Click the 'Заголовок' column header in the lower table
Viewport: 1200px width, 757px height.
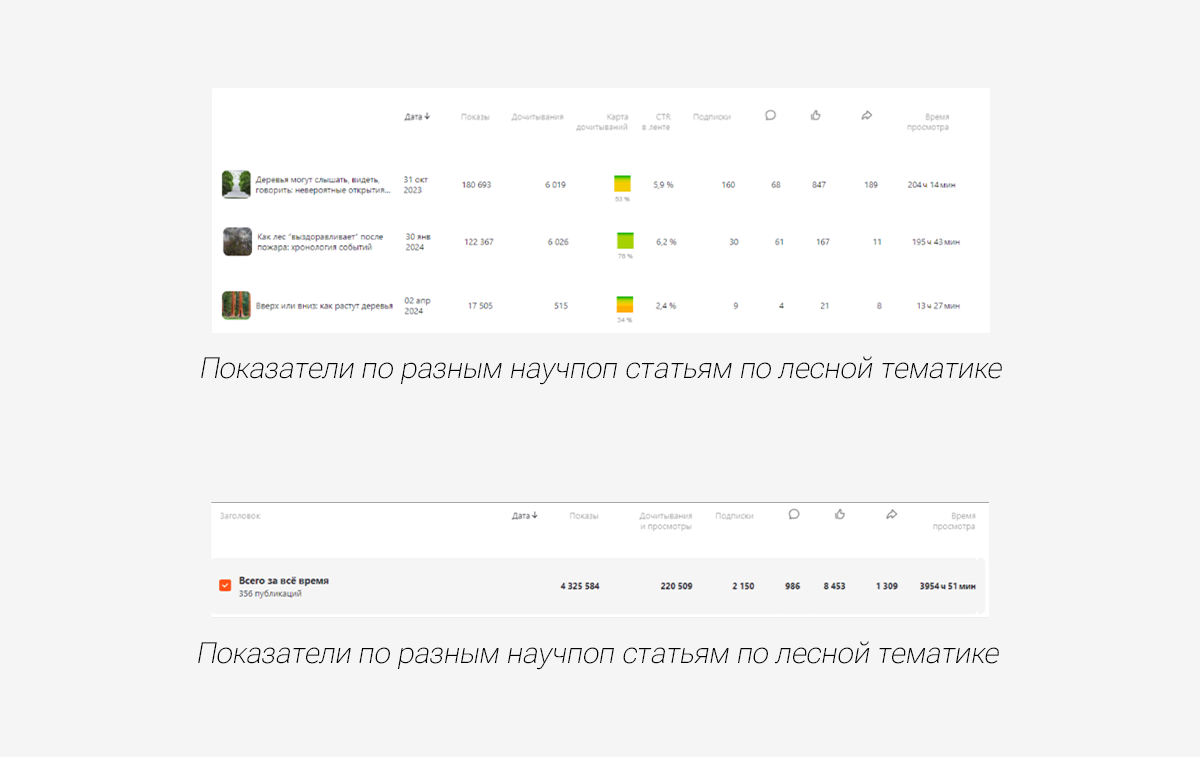(240, 516)
